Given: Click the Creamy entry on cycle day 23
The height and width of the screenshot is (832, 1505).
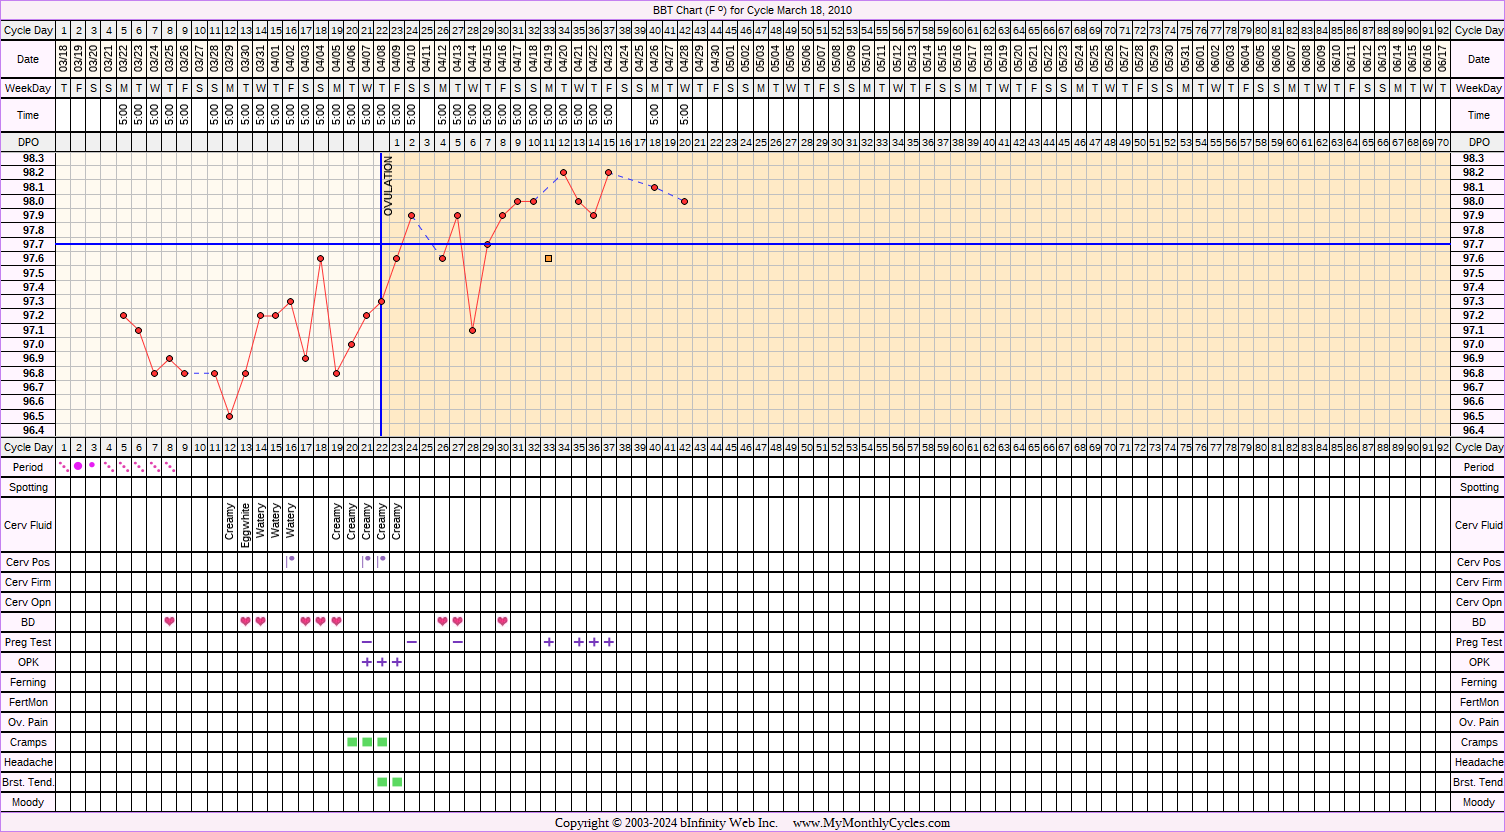Looking at the screenshot, I should coord(397,522).
